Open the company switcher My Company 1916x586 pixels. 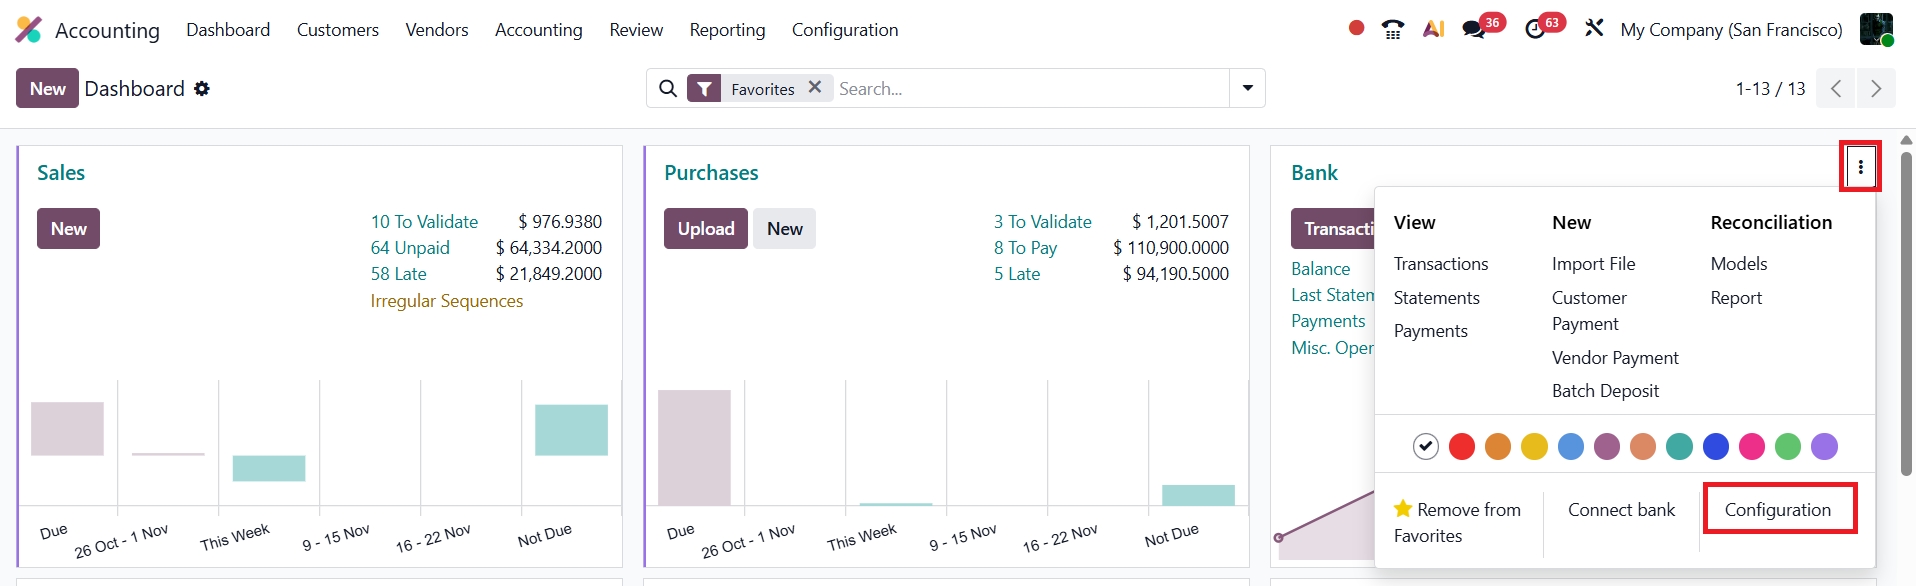coord(1731,30)
